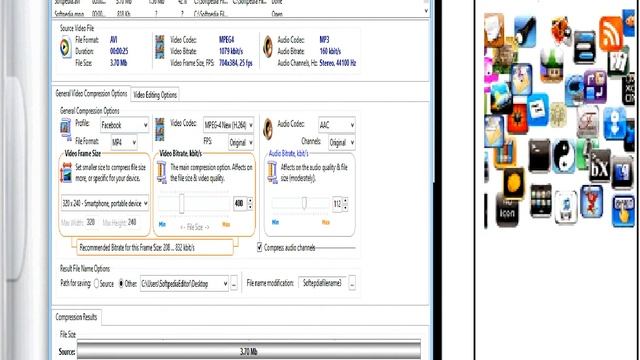Click the Min label under the Video Bitrate slider

162,224
